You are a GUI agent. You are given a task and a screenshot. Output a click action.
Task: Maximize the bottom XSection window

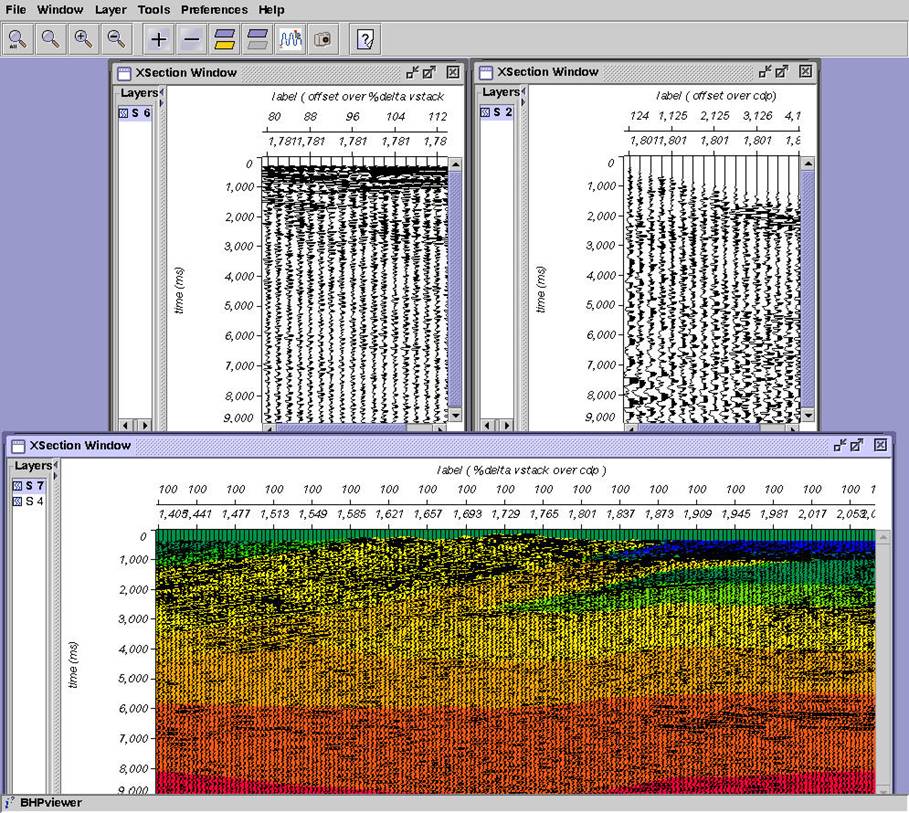(857, 445)
